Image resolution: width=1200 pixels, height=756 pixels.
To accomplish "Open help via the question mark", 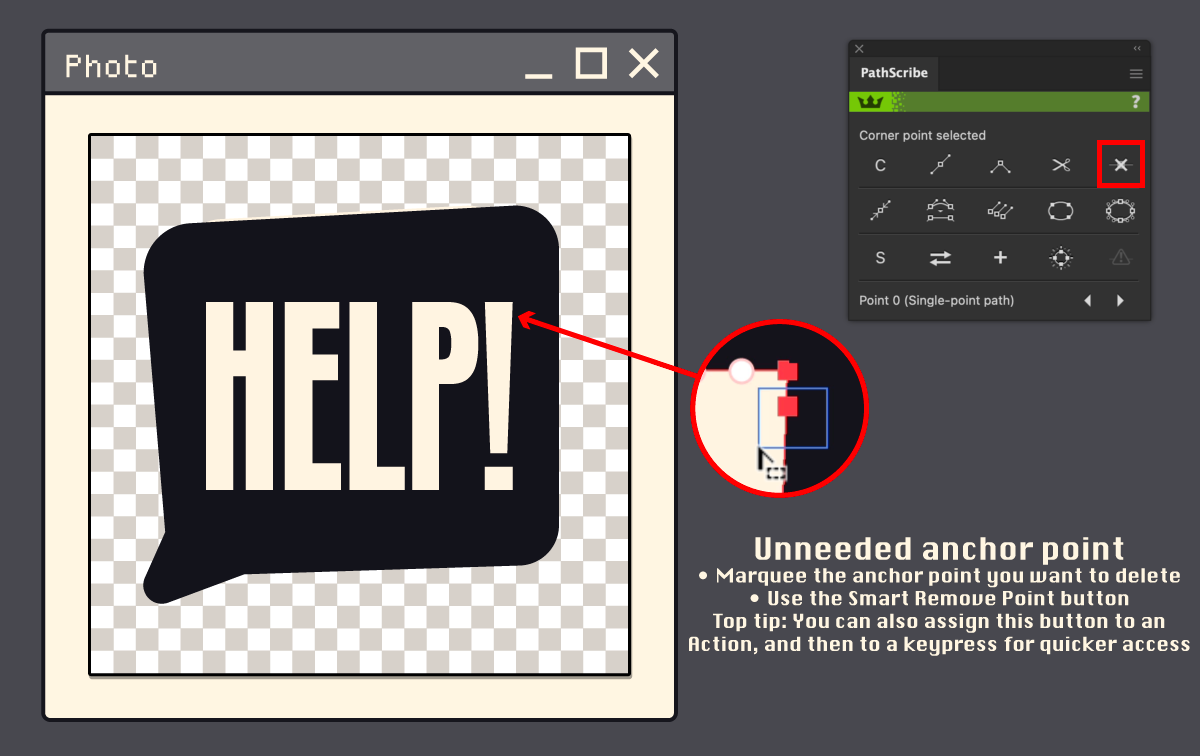I will tap(1135, 102).
